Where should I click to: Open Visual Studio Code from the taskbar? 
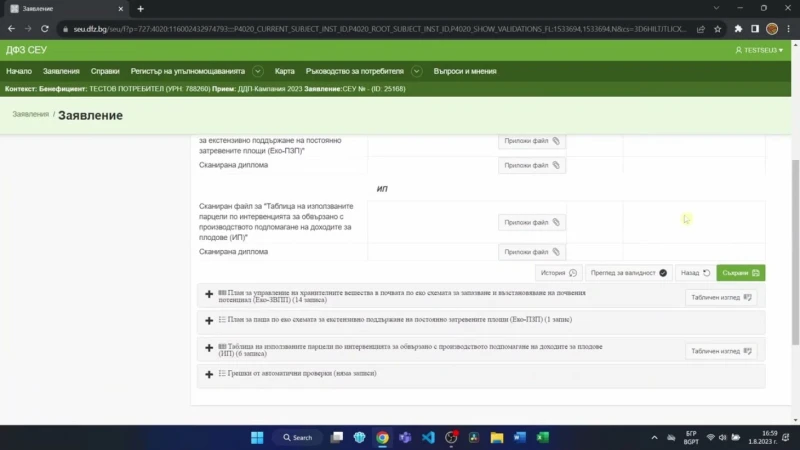pos(428,437)
